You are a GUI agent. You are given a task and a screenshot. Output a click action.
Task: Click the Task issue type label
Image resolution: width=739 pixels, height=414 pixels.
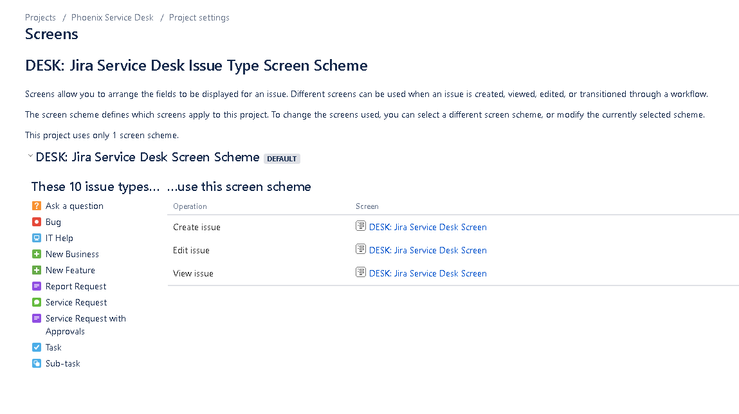53,348
